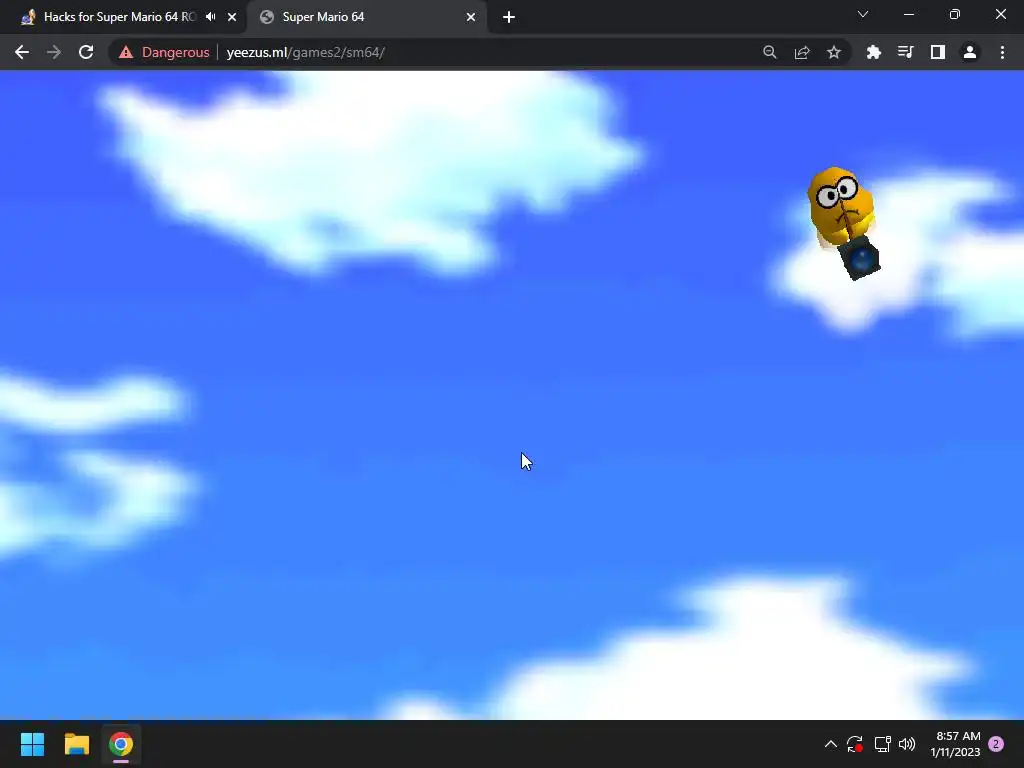The width and height of the screenshot is (1024, 768).
Task: Click the yeezus.ml address bar URL
Action: point(306,52)
